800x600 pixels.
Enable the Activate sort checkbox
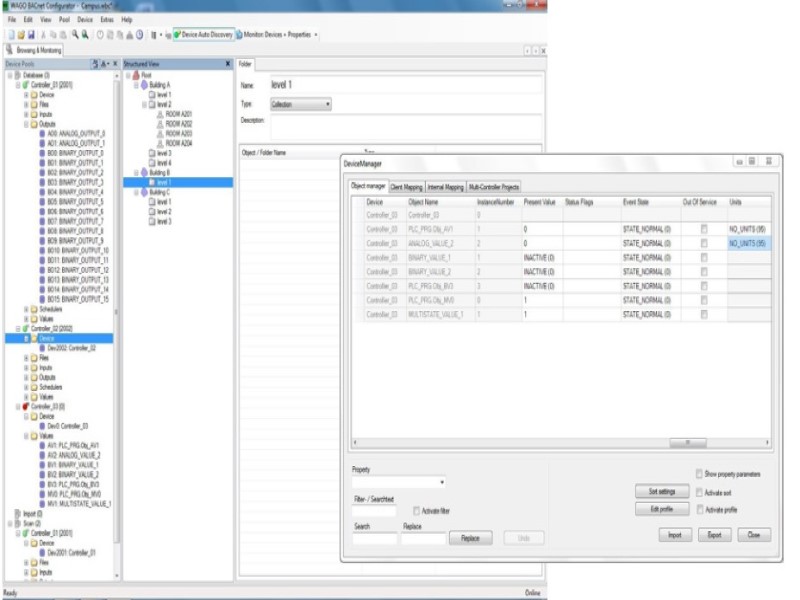pyautogui.click(x=699, y=492)
